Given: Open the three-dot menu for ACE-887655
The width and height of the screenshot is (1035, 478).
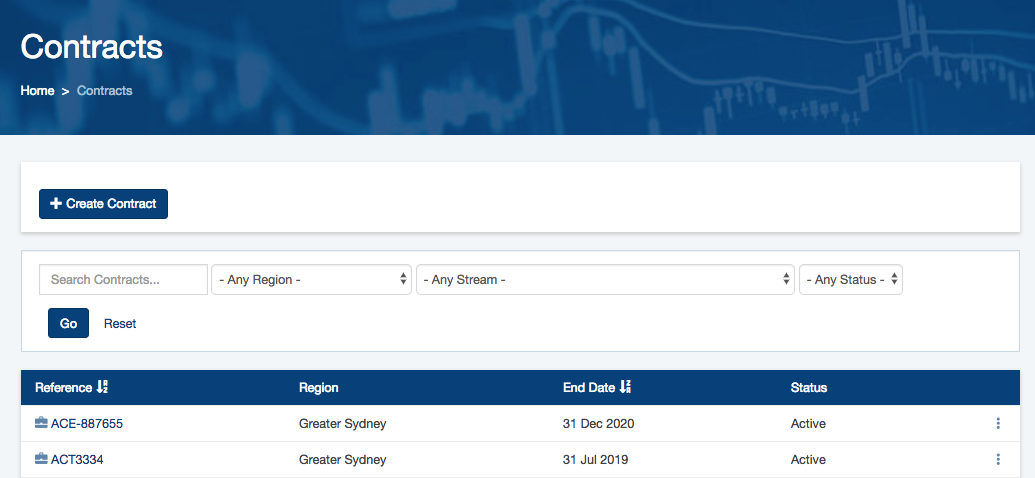Looking at the screenshot, I should [998, 423].
